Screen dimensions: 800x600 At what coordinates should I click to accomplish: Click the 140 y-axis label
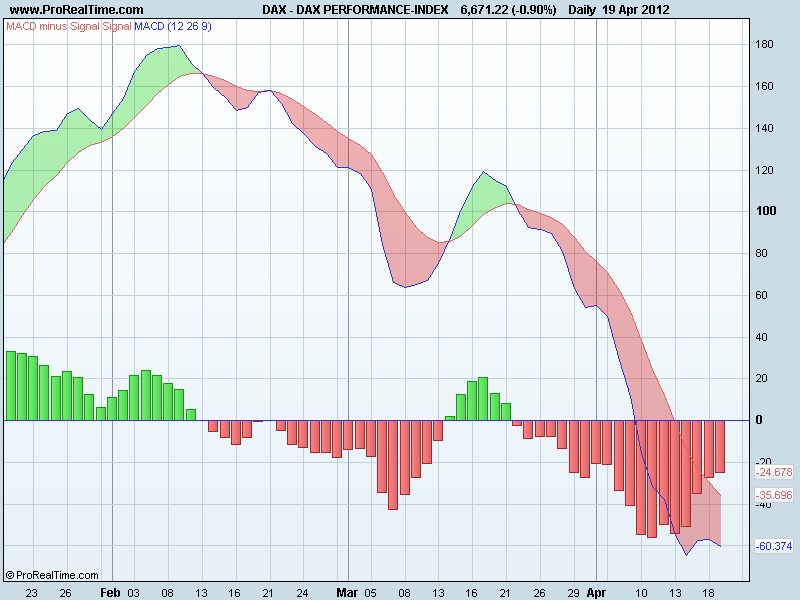(764, 128)
